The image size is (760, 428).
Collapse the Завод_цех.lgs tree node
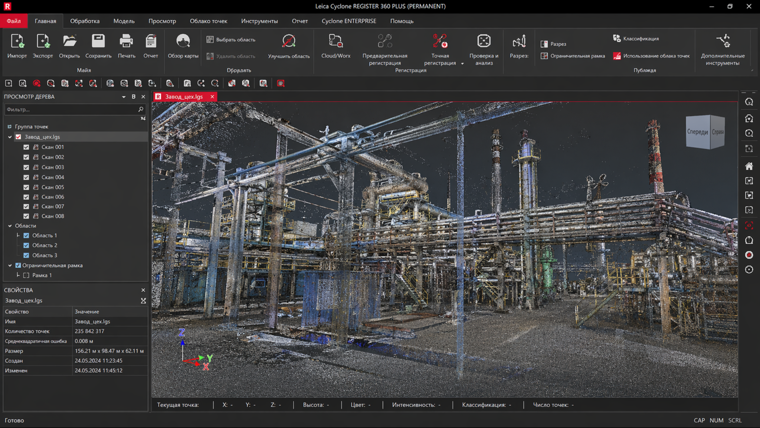(10, 137)
